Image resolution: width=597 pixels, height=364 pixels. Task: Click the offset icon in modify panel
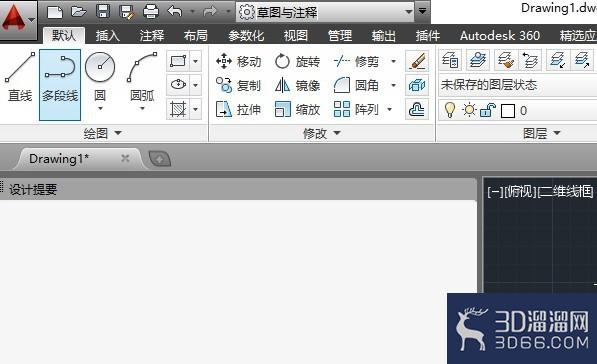(x=417, y=110)
